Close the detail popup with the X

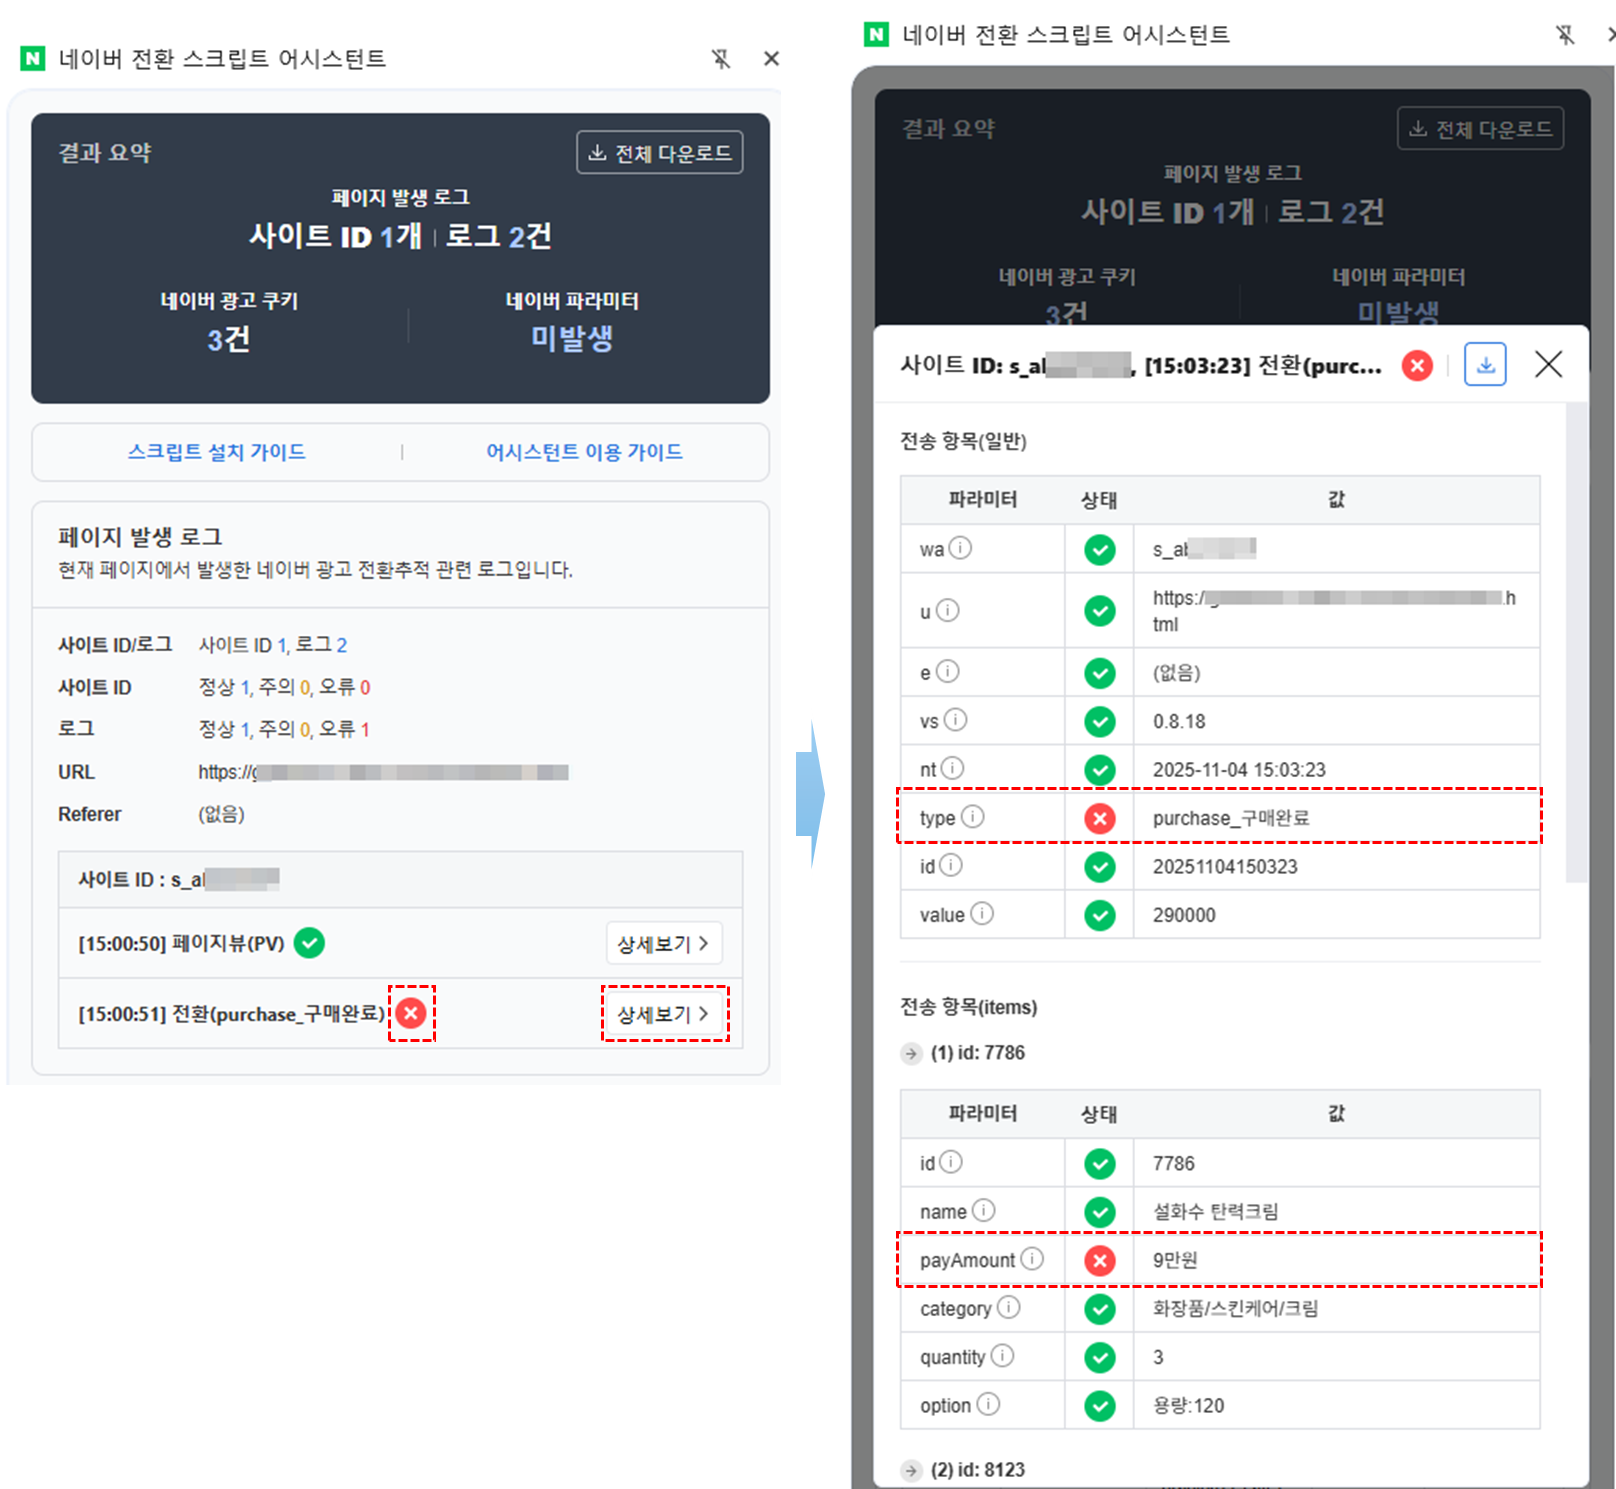tap(1548, 365)
